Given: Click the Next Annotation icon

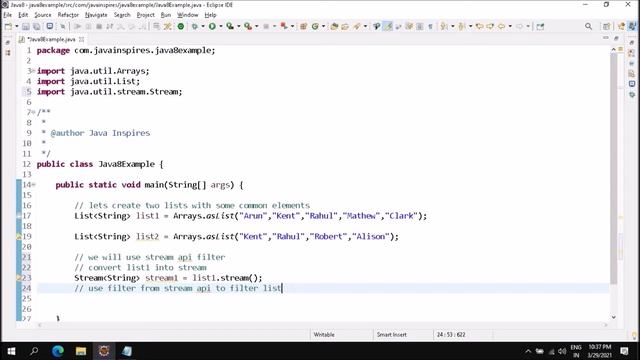Looking at the screenshot, I should (x=444, y=27).
